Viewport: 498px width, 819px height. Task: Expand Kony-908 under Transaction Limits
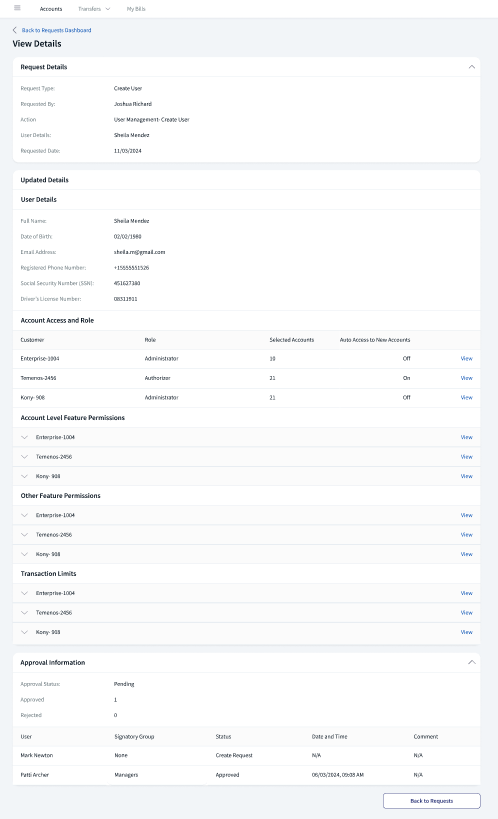point(24,632)
